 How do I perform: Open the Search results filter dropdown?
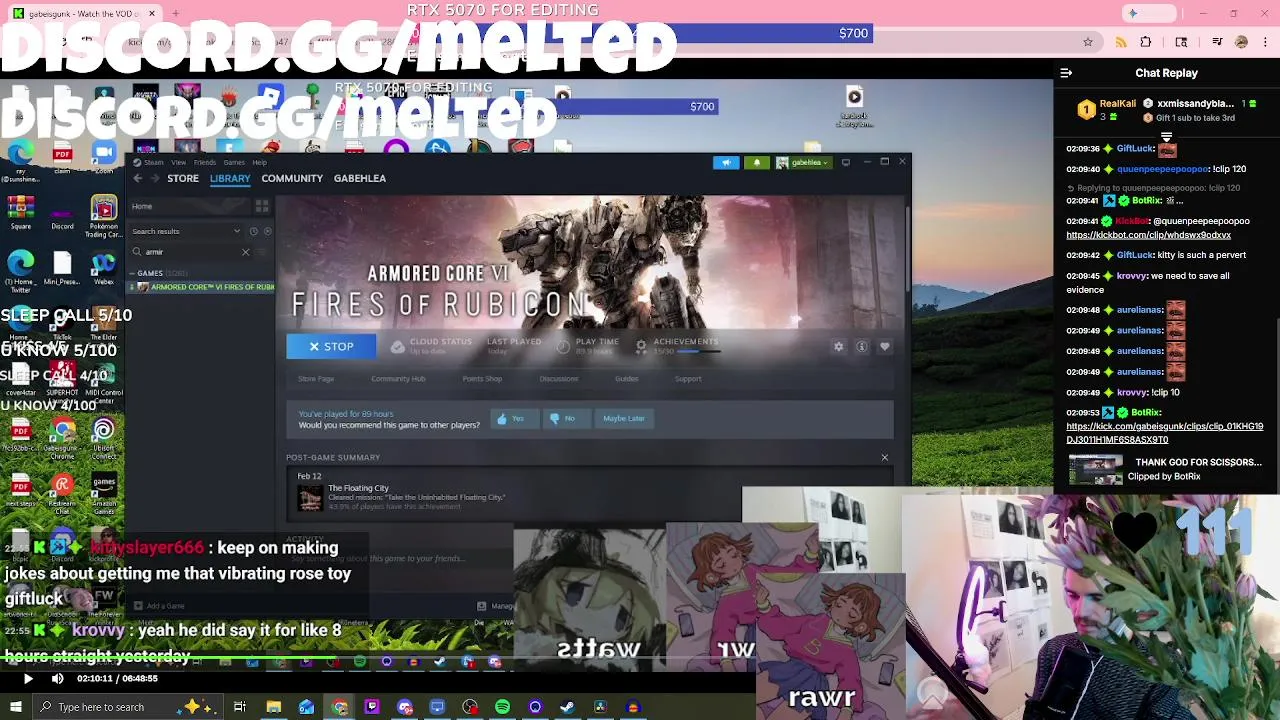pos(187,231)
